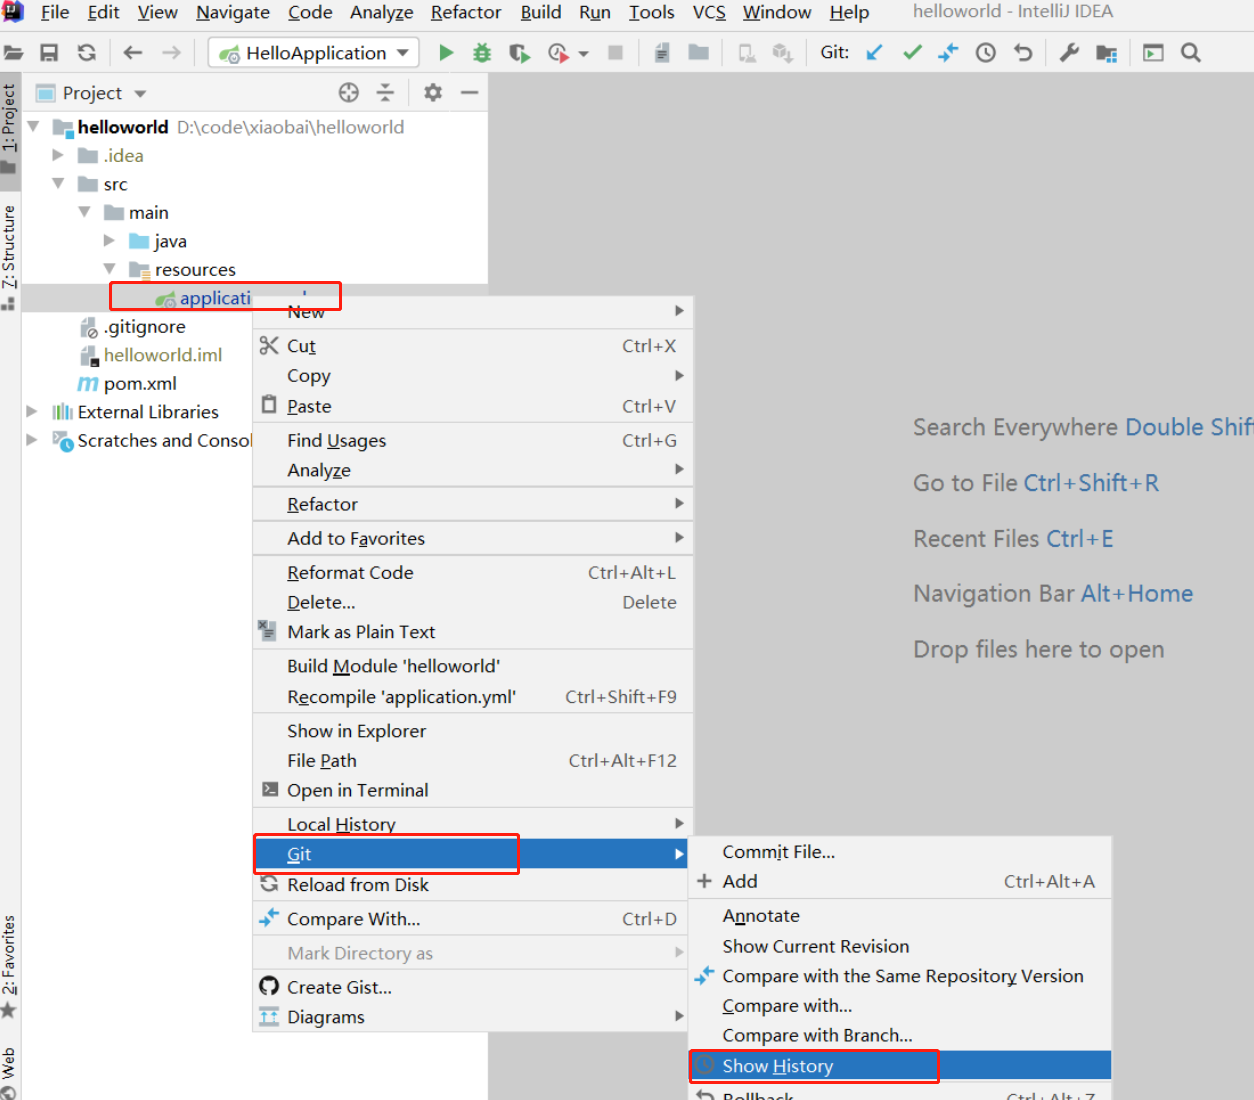The image size is (1254, 1100).
Task: Click the Synchronize/reload toolbar icon
Action: tap(87, 53)
